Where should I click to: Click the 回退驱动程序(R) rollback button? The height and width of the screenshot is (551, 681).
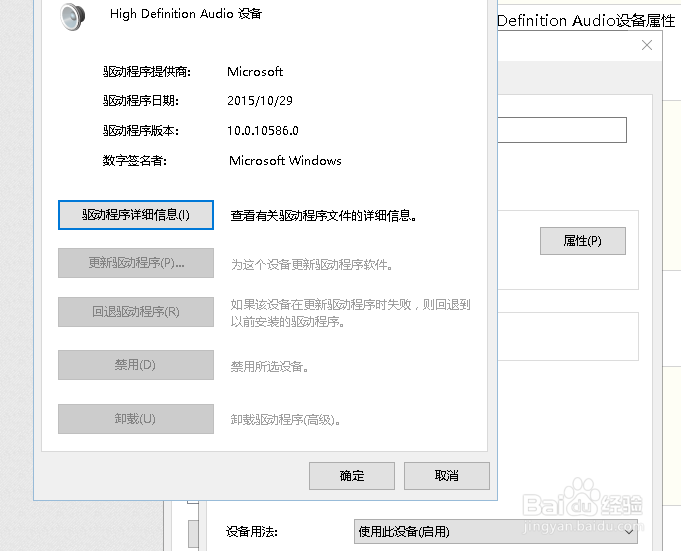136,312
